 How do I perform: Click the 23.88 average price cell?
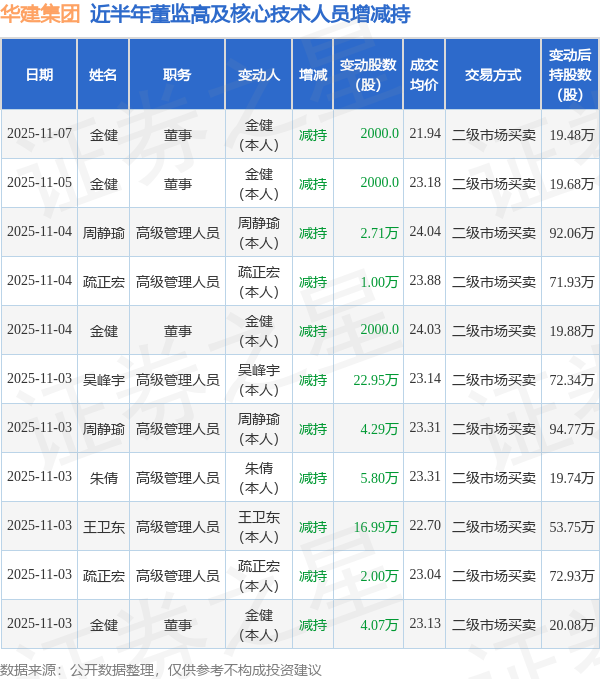pos(425,280)
